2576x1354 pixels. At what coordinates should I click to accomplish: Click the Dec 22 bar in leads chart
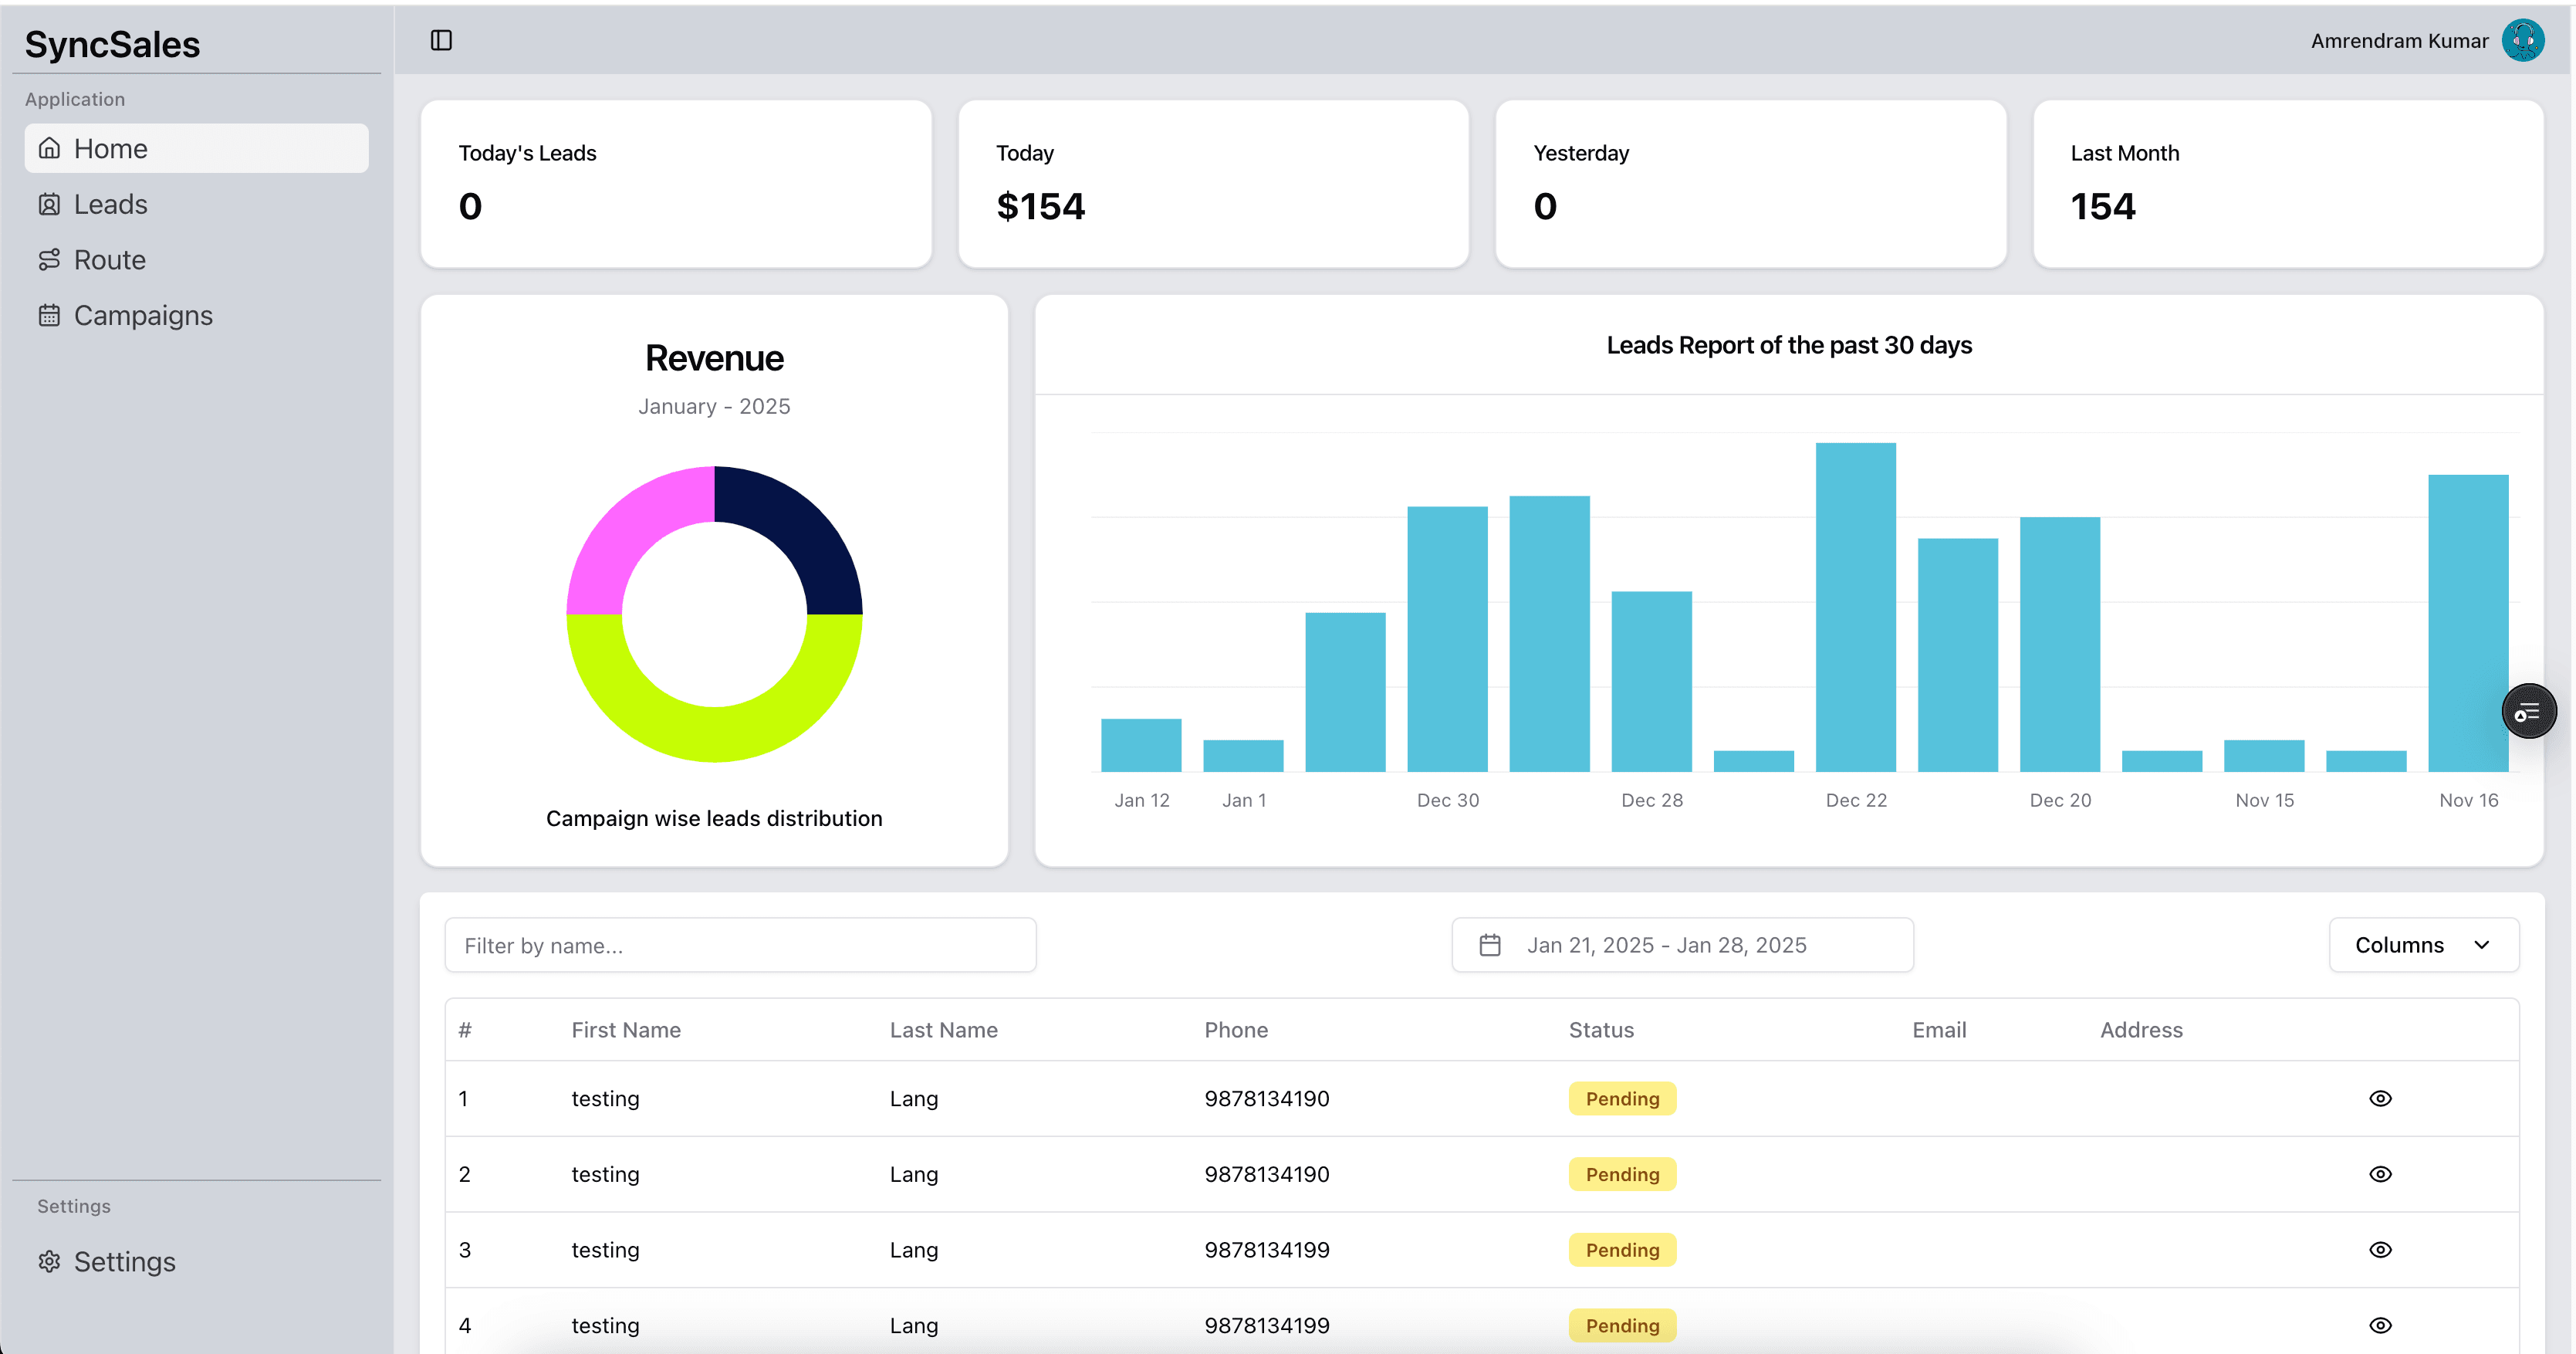pyautogui.click(x=1856, y=607)
